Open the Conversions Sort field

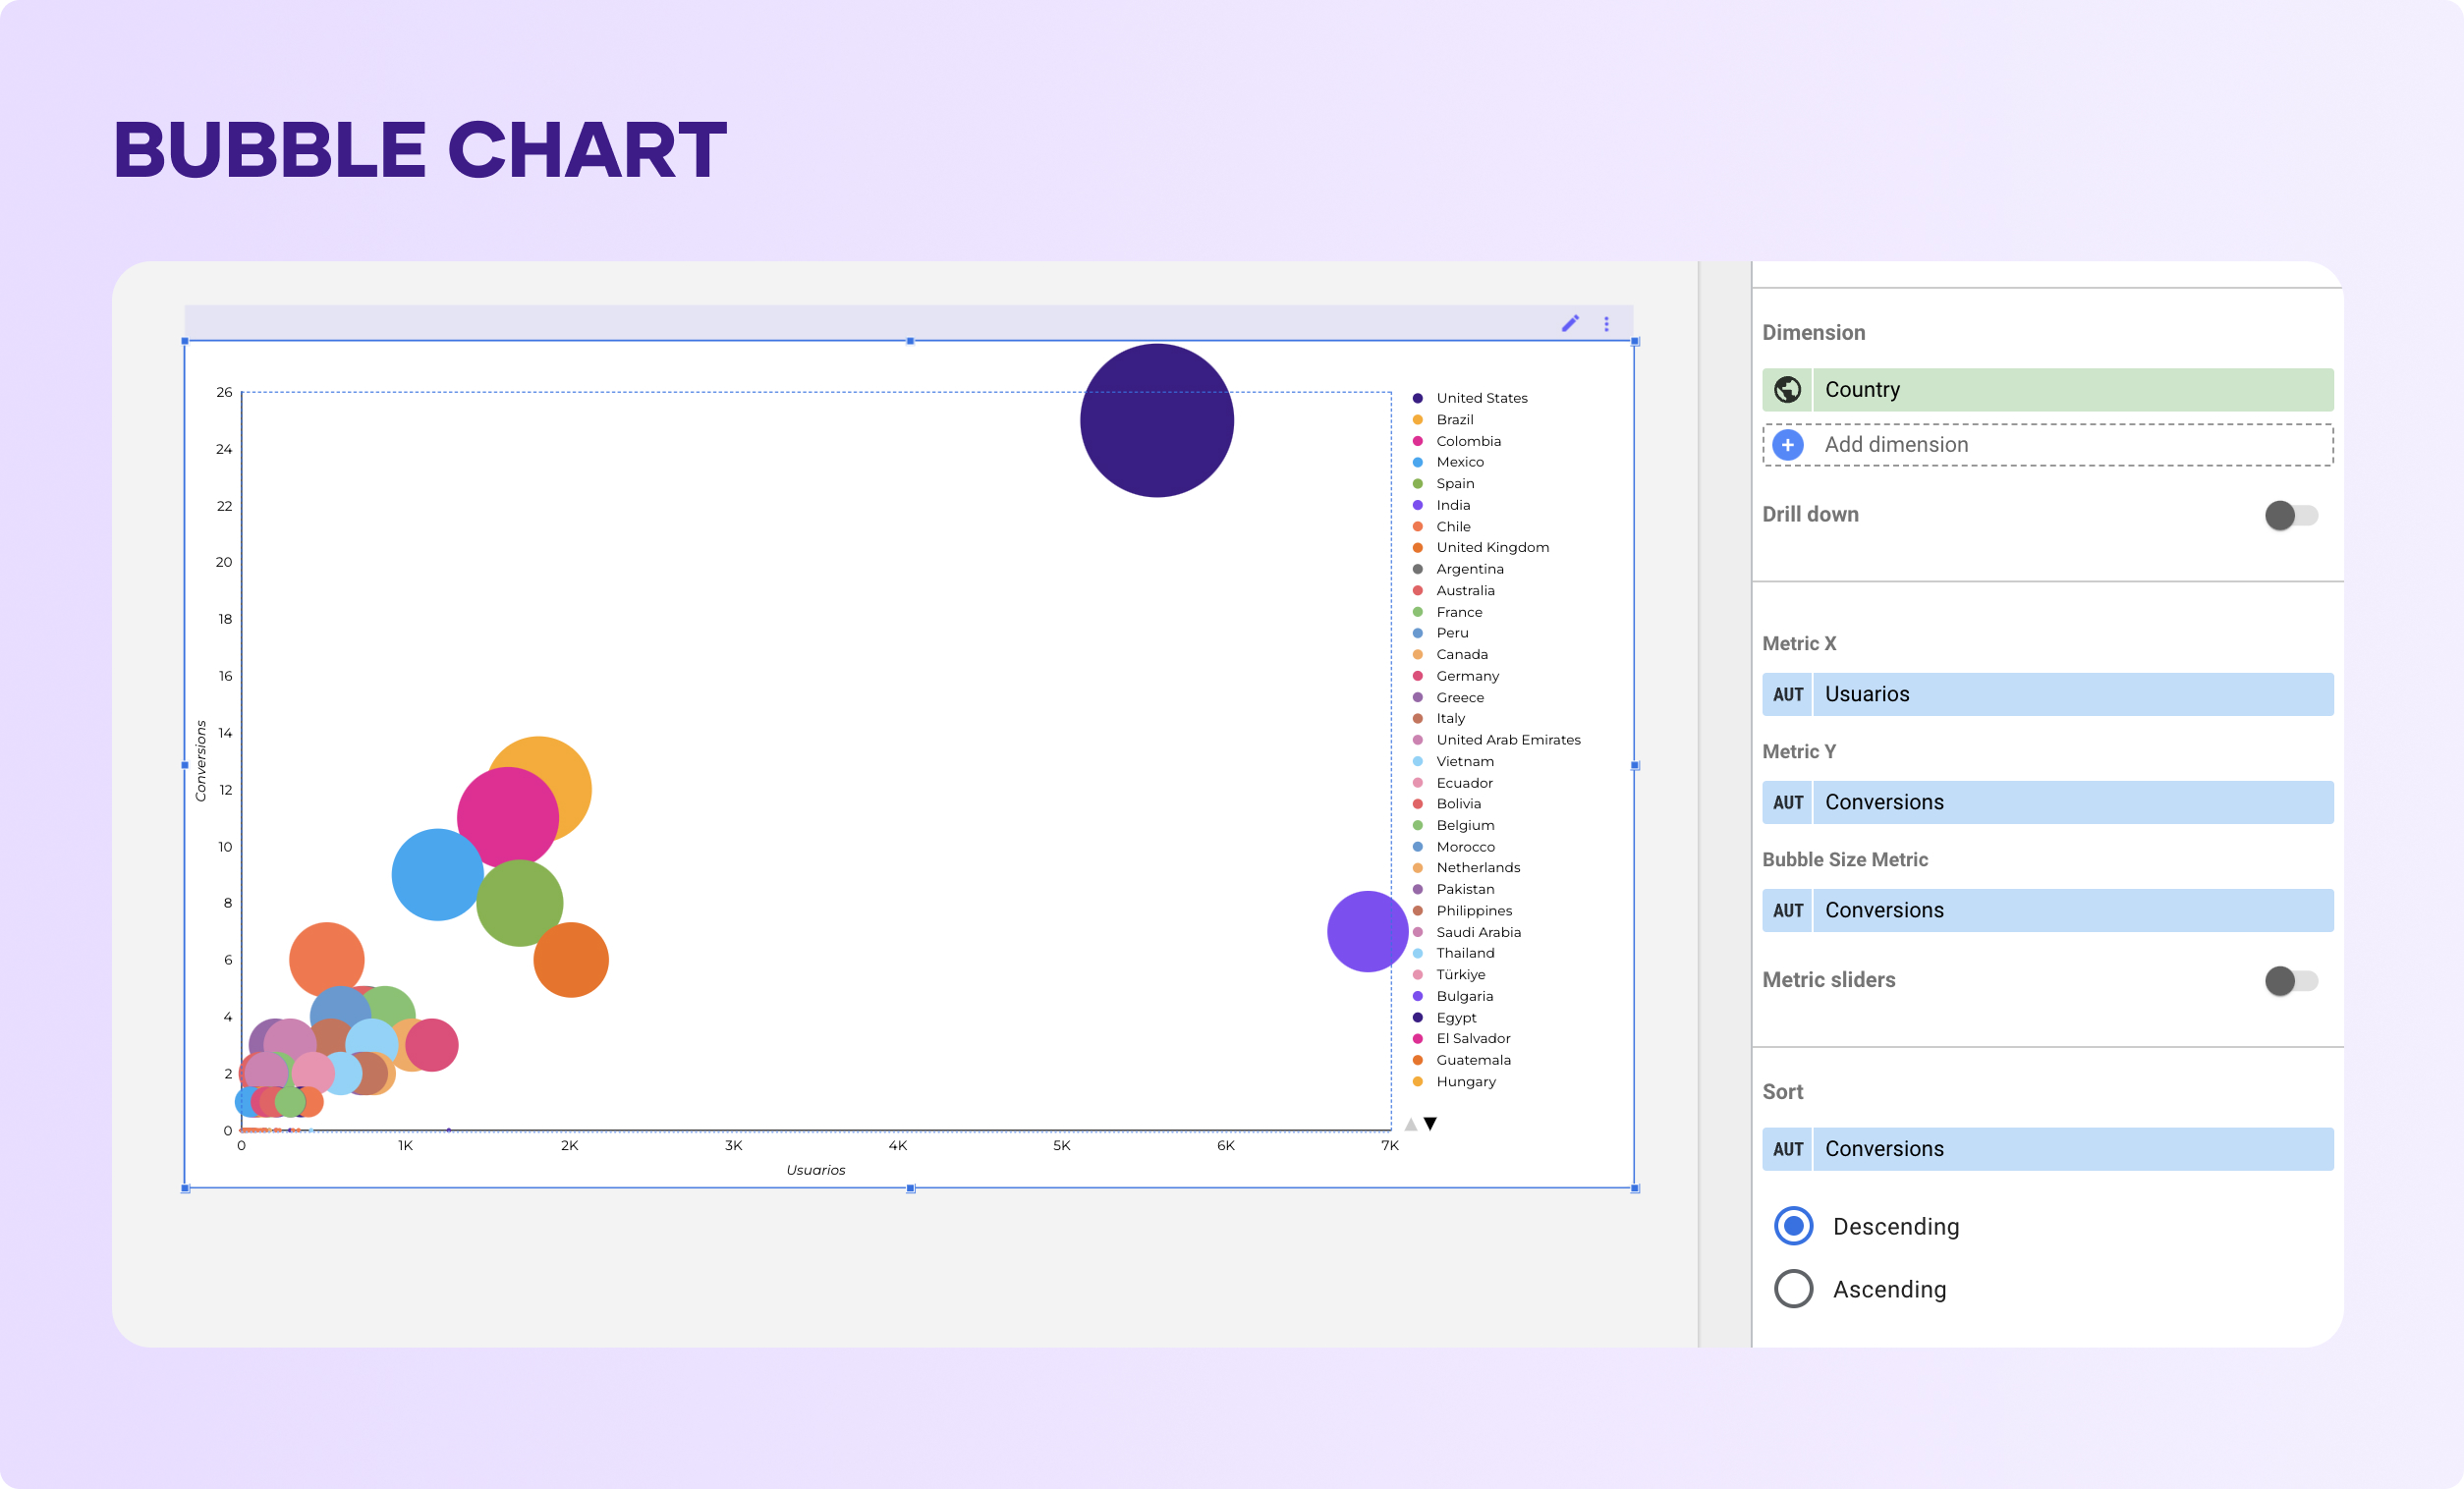click(x=2047, y=1149)
